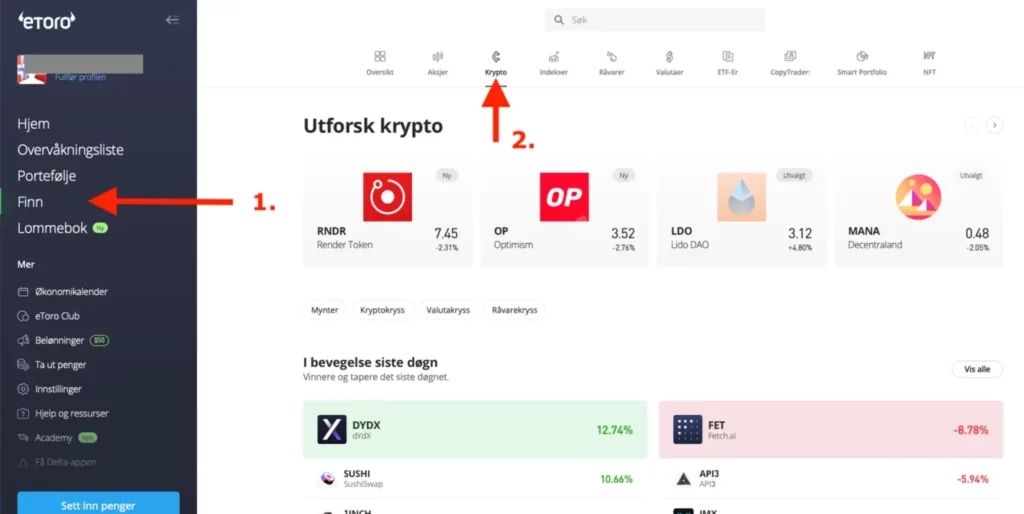Viewport: 1024px width, 514px height.
Task: Open the Smart Portfolio icon
Action: tap(862, 57)
